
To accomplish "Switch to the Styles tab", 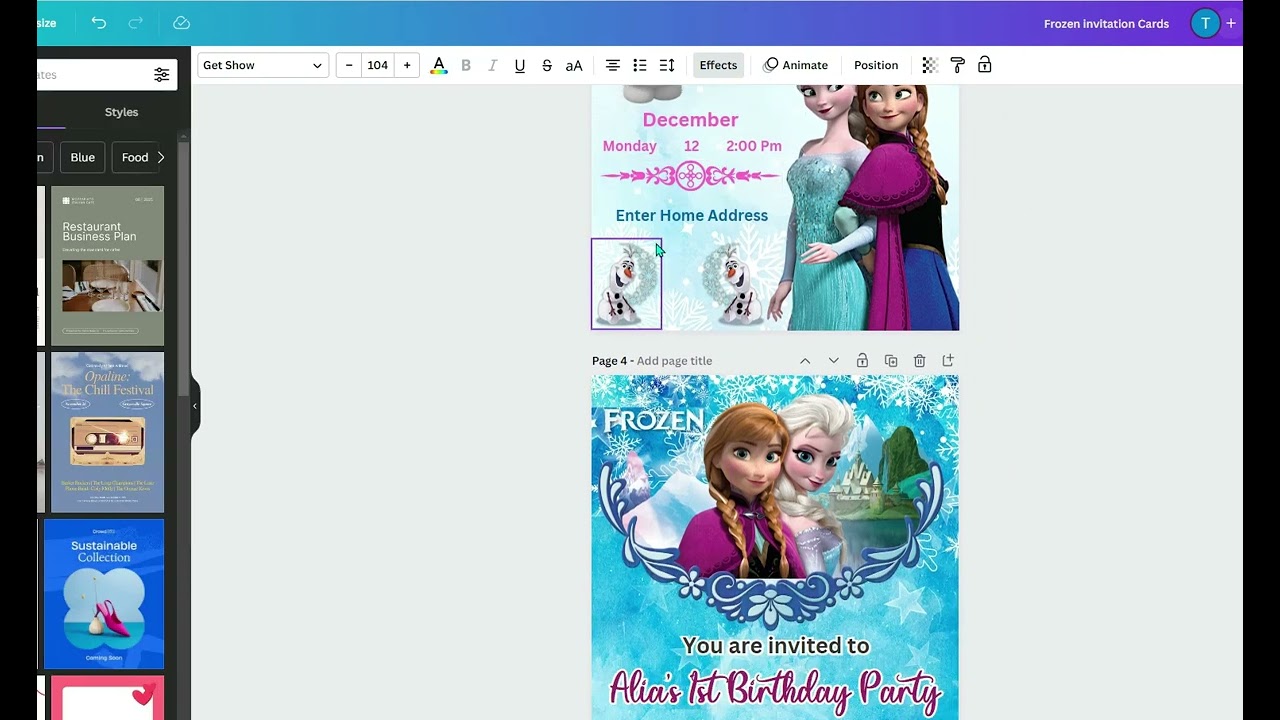I will (121, 112).
